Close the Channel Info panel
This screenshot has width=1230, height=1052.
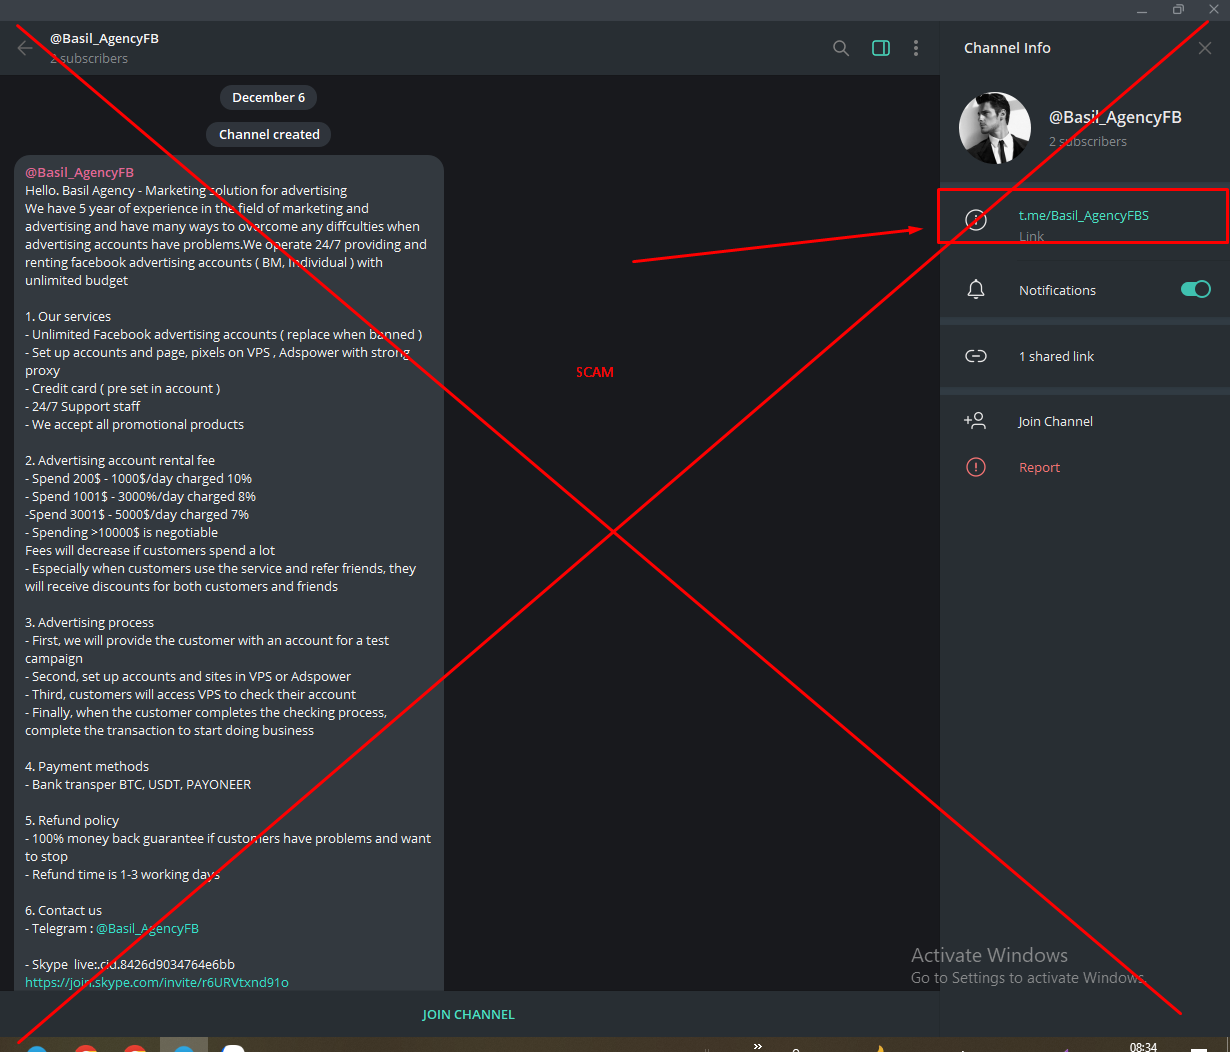[1204, 48]
